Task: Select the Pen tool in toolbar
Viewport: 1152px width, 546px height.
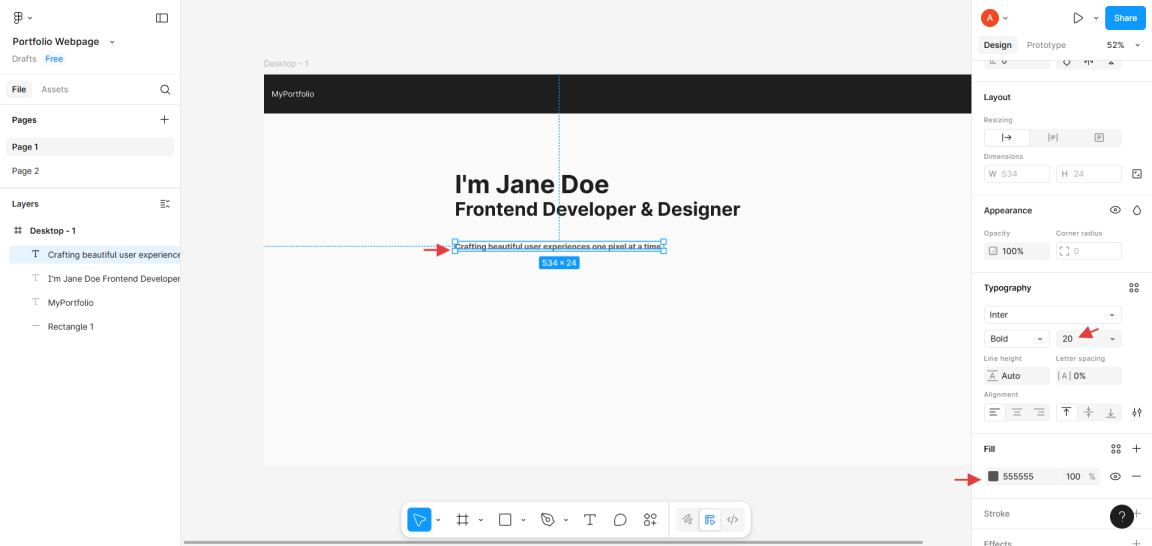Action: [x=547, y=520]
